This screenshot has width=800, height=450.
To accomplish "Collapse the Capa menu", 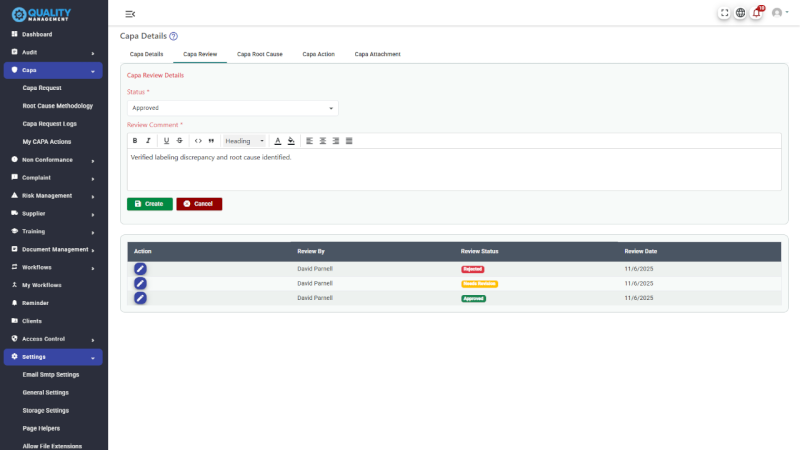I will point(53,70).
